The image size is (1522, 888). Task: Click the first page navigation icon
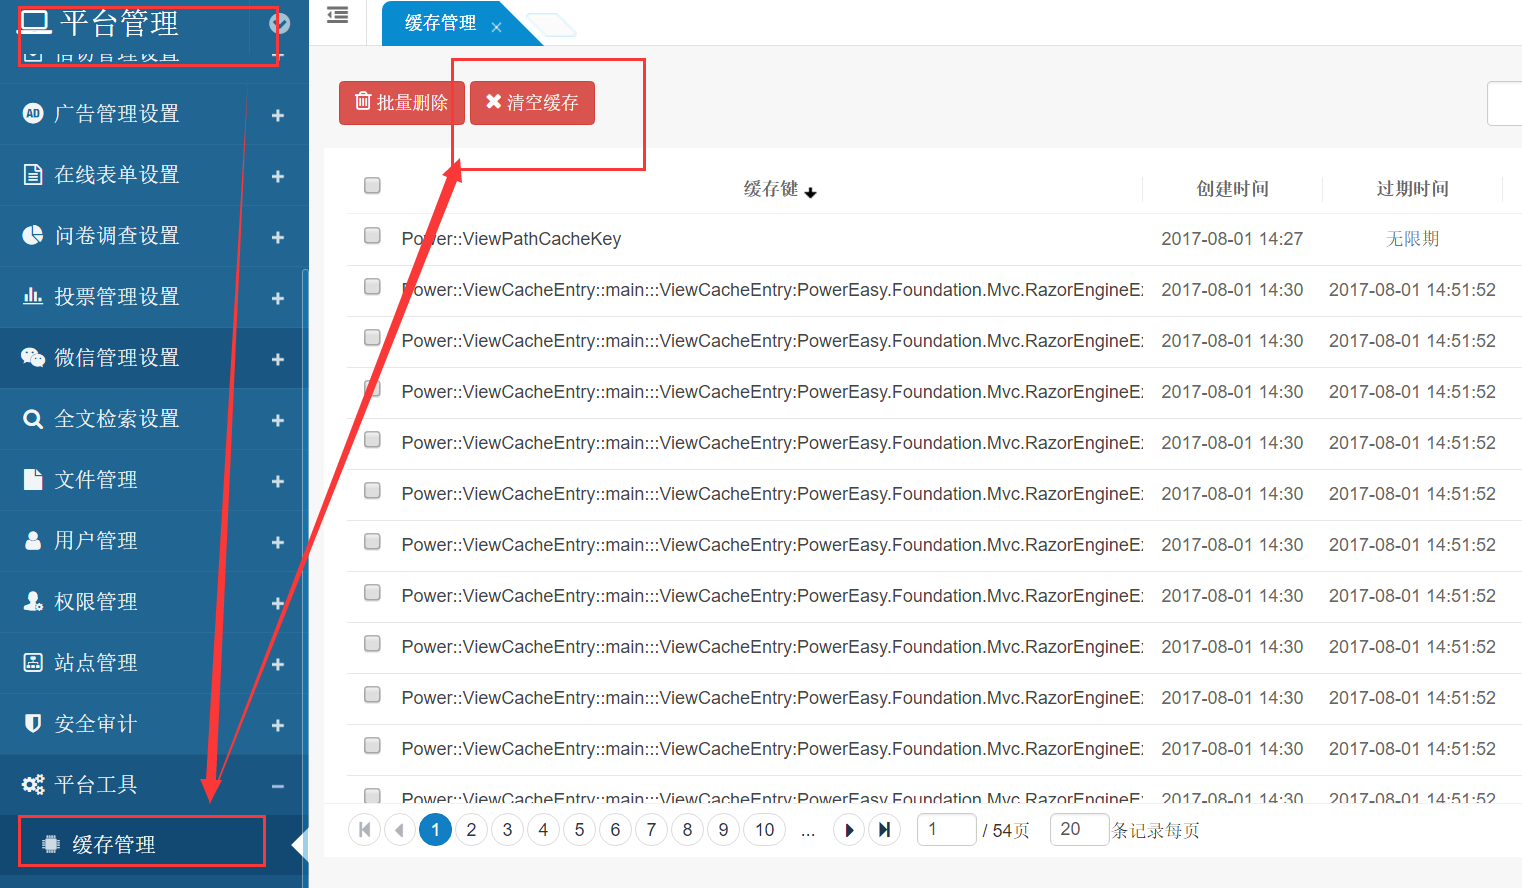(364, 830)
